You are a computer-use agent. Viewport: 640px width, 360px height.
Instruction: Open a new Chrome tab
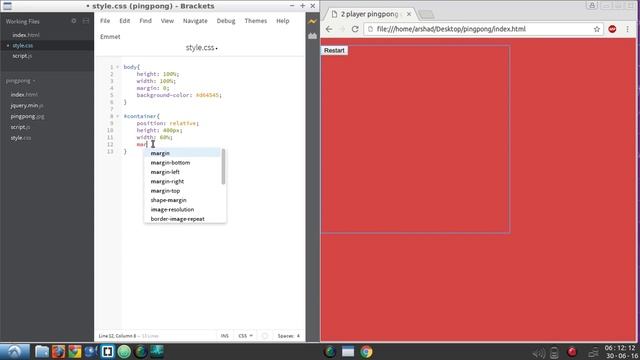pyautogui.click(x=427, y=14)
